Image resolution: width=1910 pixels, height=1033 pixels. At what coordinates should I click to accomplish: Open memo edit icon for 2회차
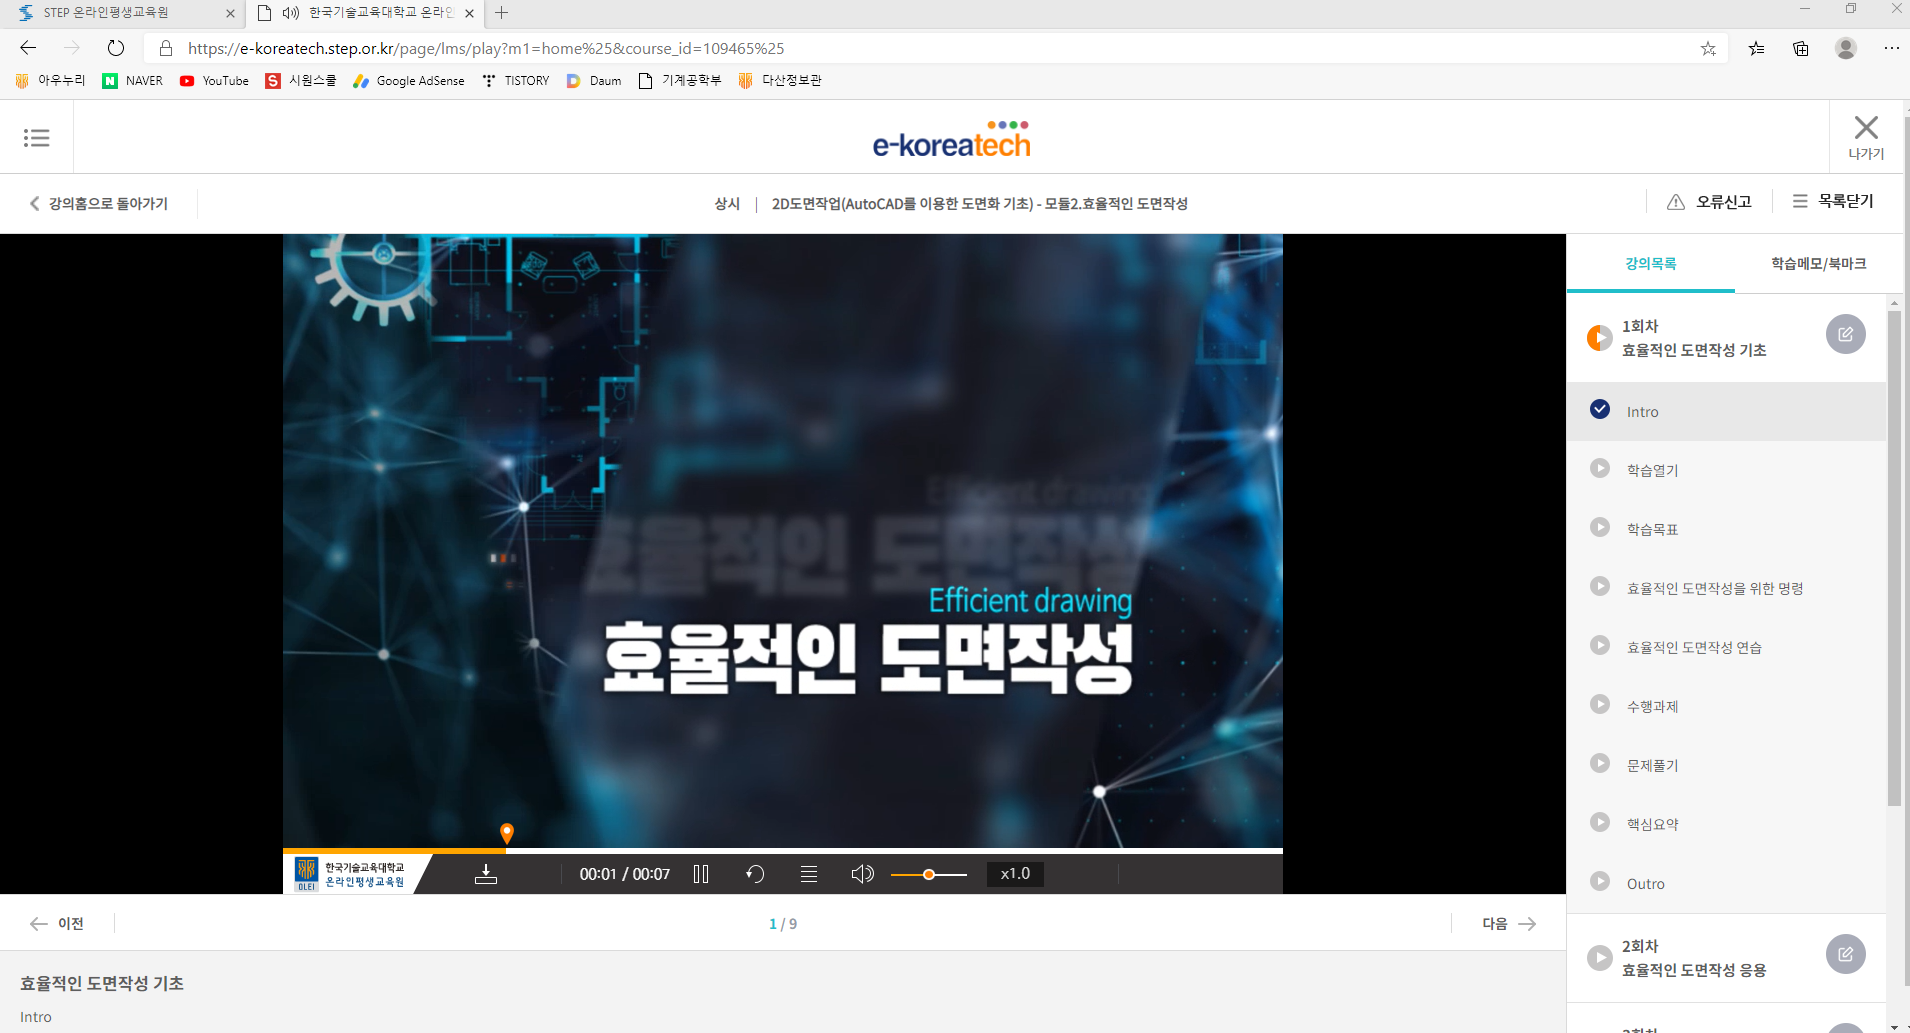[x=1846, y=954]
